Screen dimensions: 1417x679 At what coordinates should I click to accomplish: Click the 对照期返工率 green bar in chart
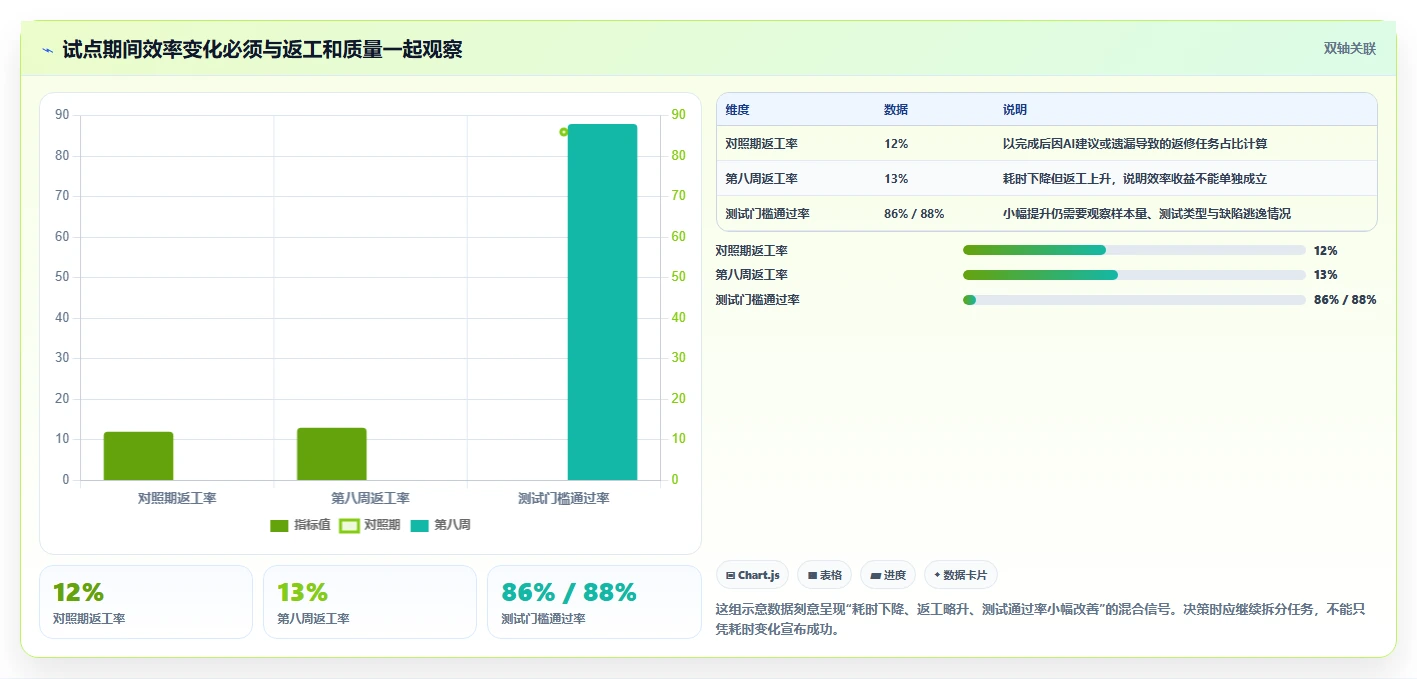(138, 456)
